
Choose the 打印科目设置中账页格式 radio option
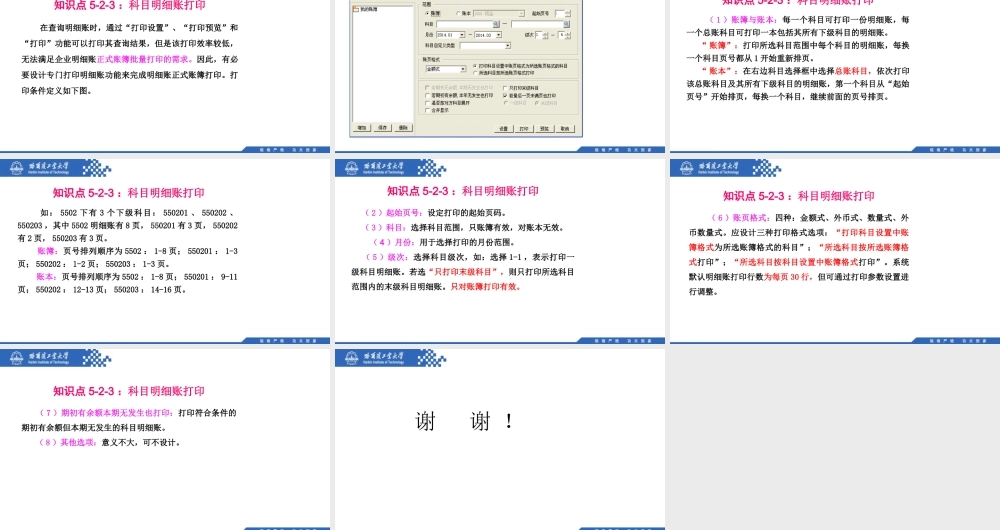coord(474,66)
